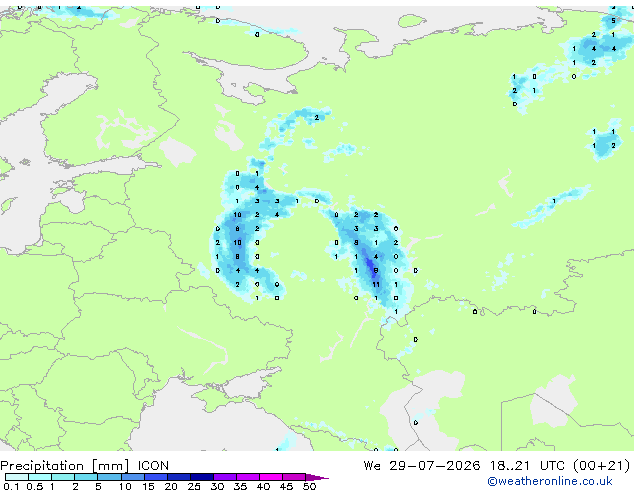
Task: Click the legend swatch between 0.5 and 1
Action: (x=40, y=477)
